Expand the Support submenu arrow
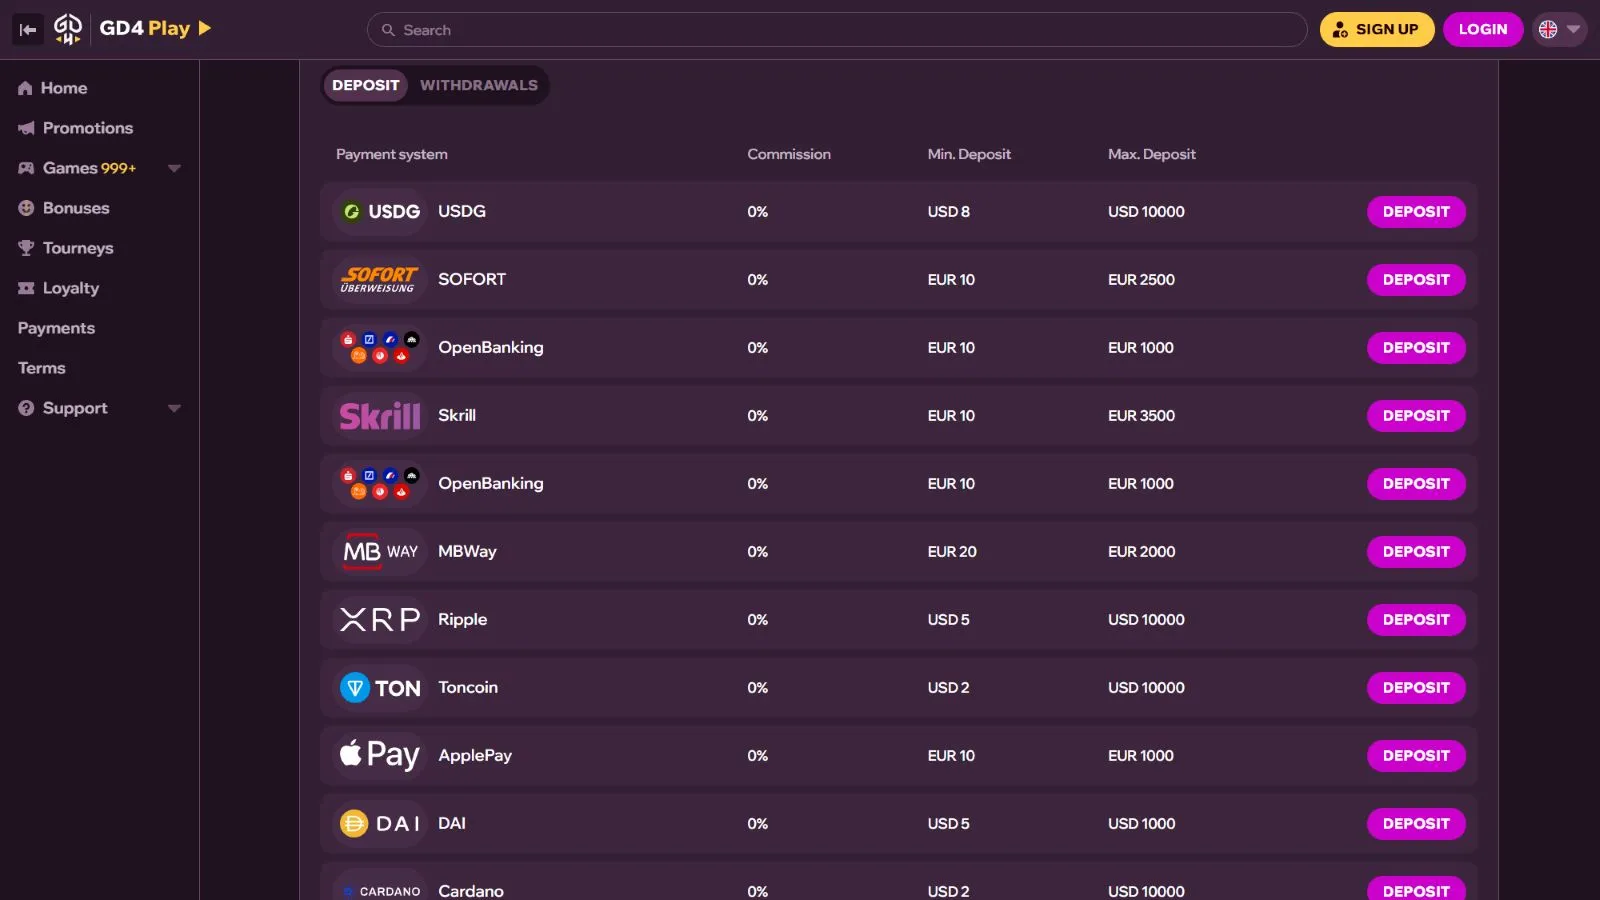The width and height of the screenshot is (1600, 900). click(174, 408)
